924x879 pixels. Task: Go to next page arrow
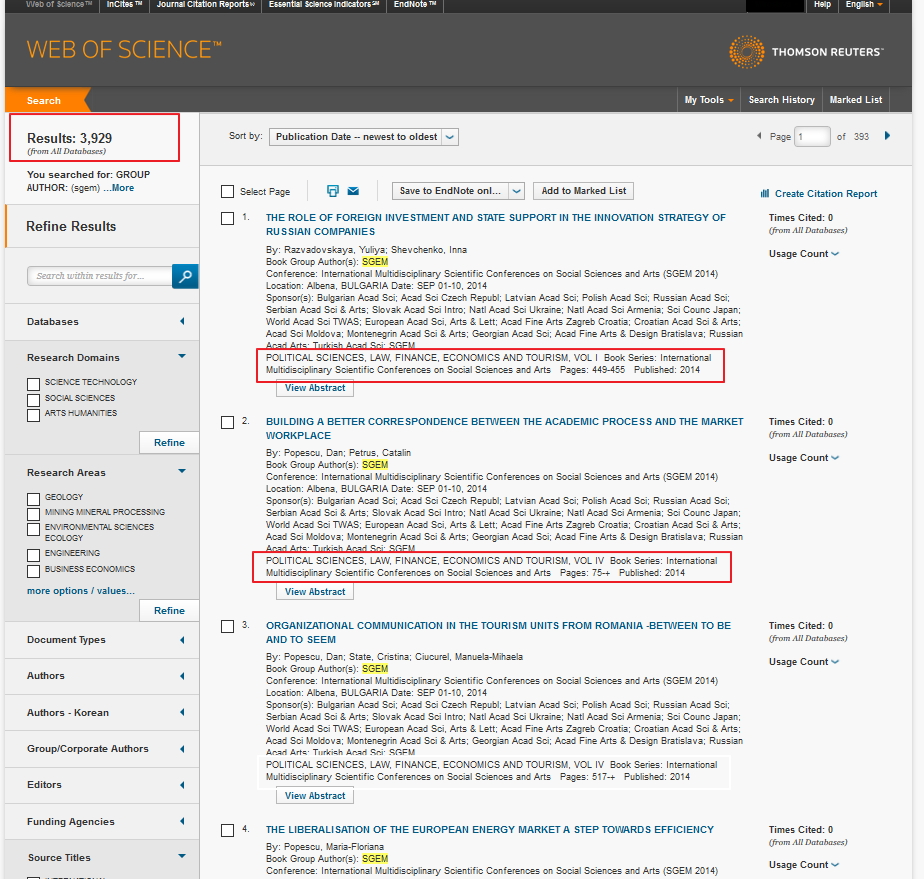tap(887, 136)
